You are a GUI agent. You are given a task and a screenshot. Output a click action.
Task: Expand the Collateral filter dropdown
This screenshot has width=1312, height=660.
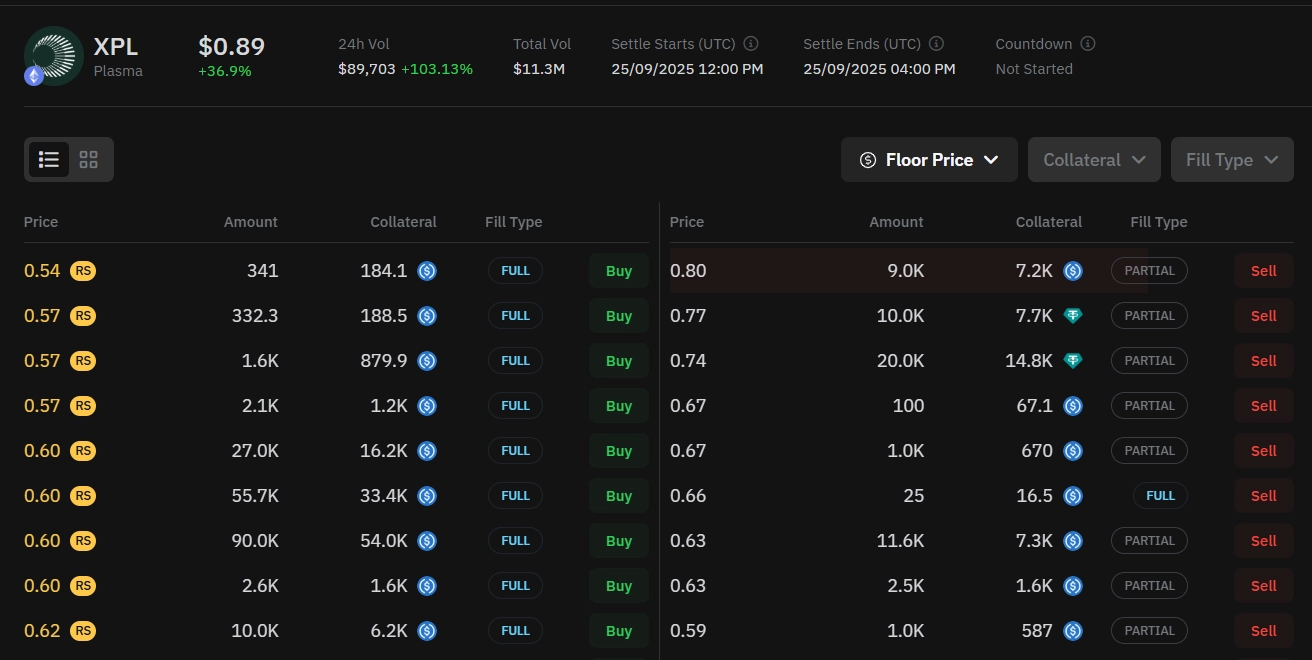click(x=1093, y=159)
